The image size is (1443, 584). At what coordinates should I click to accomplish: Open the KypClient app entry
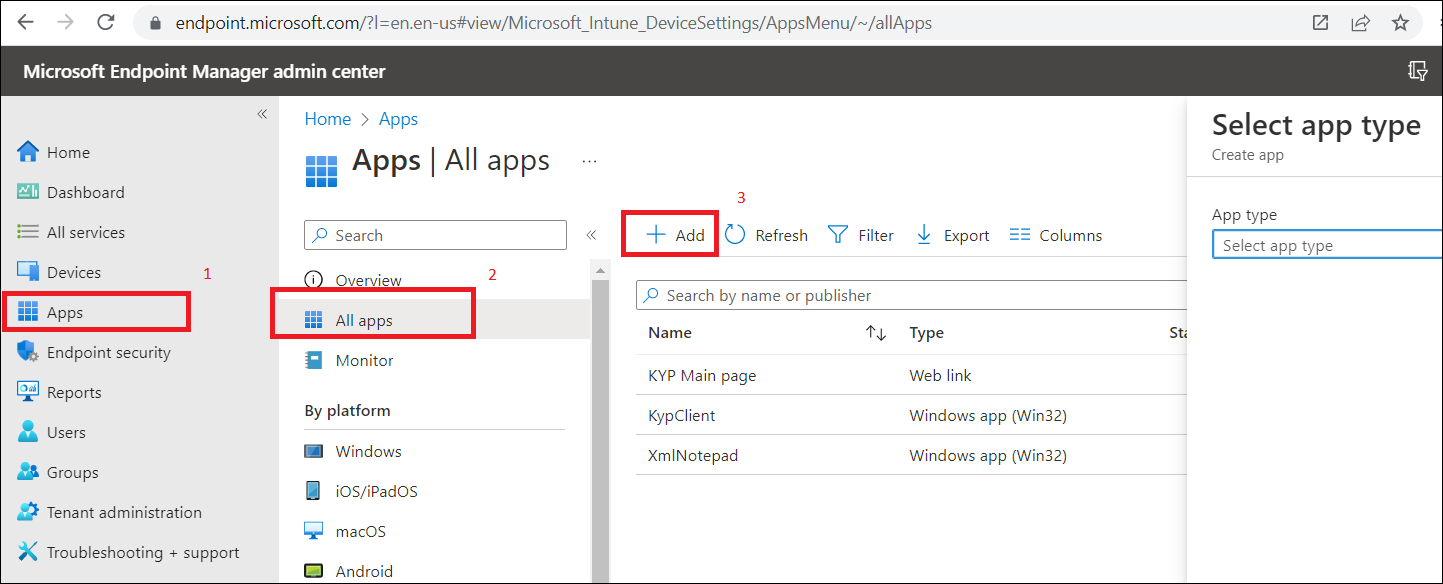click(x=682, y=415)
